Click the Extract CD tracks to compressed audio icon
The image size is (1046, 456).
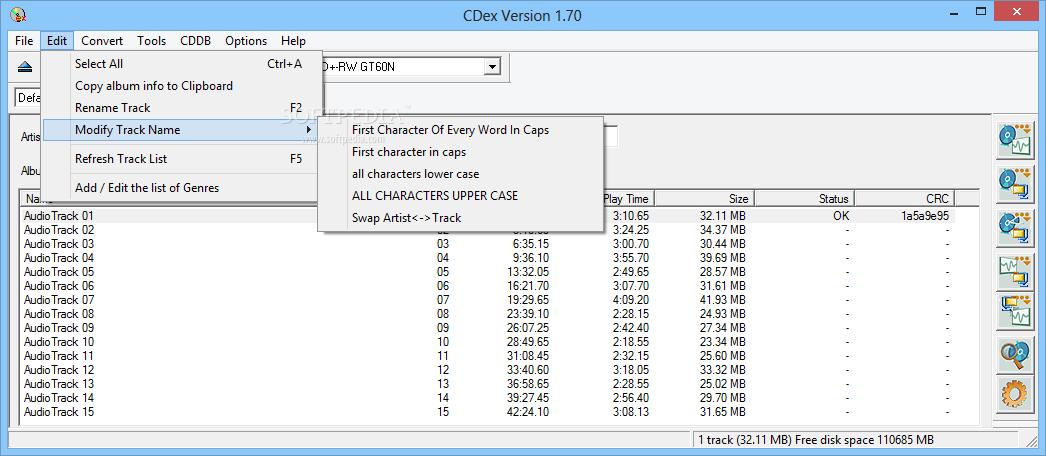[1015, 185]
